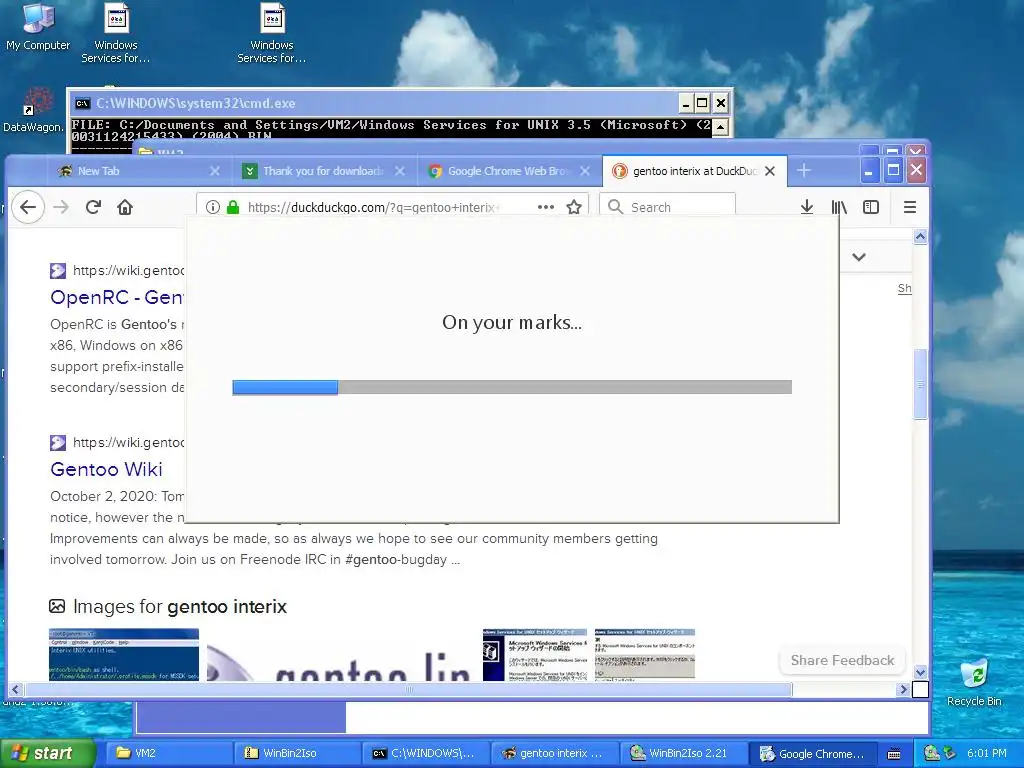Select second Windows Services for desktop file
Screen dimensions: 1024x768
[x=272, y=33]
